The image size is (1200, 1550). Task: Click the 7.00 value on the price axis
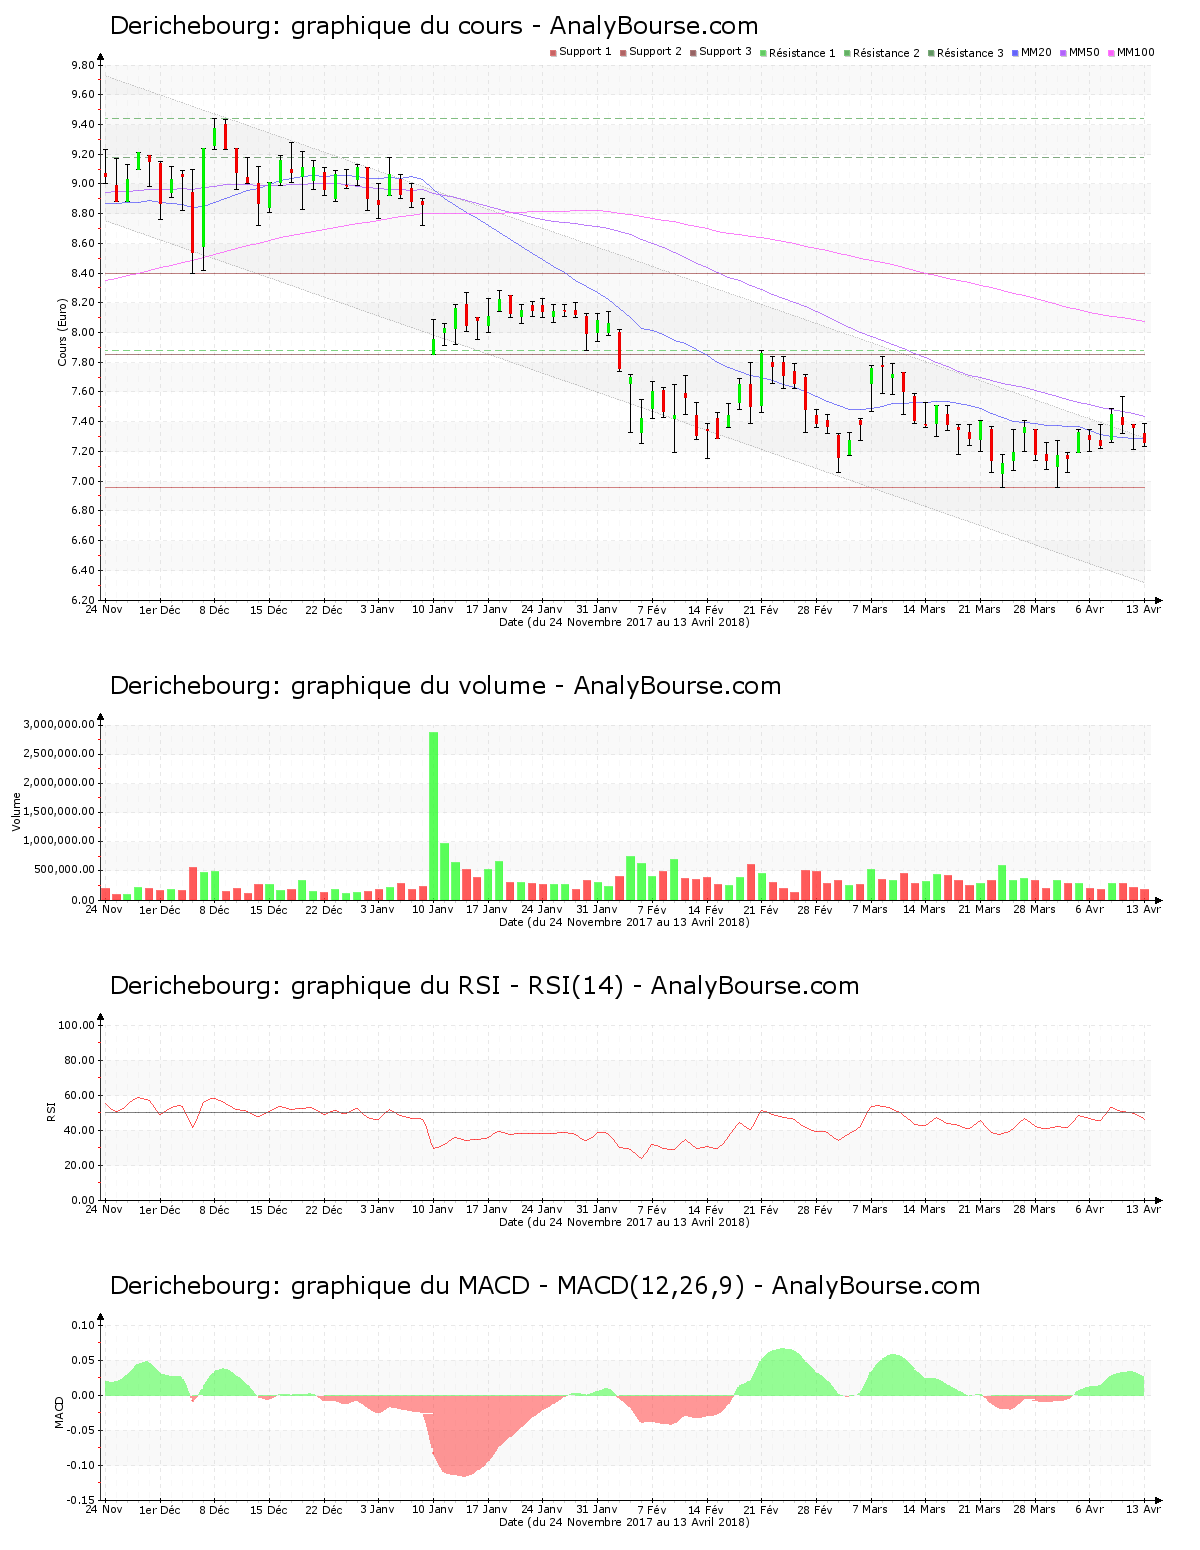pyautogui.click(x=83, y=481)
